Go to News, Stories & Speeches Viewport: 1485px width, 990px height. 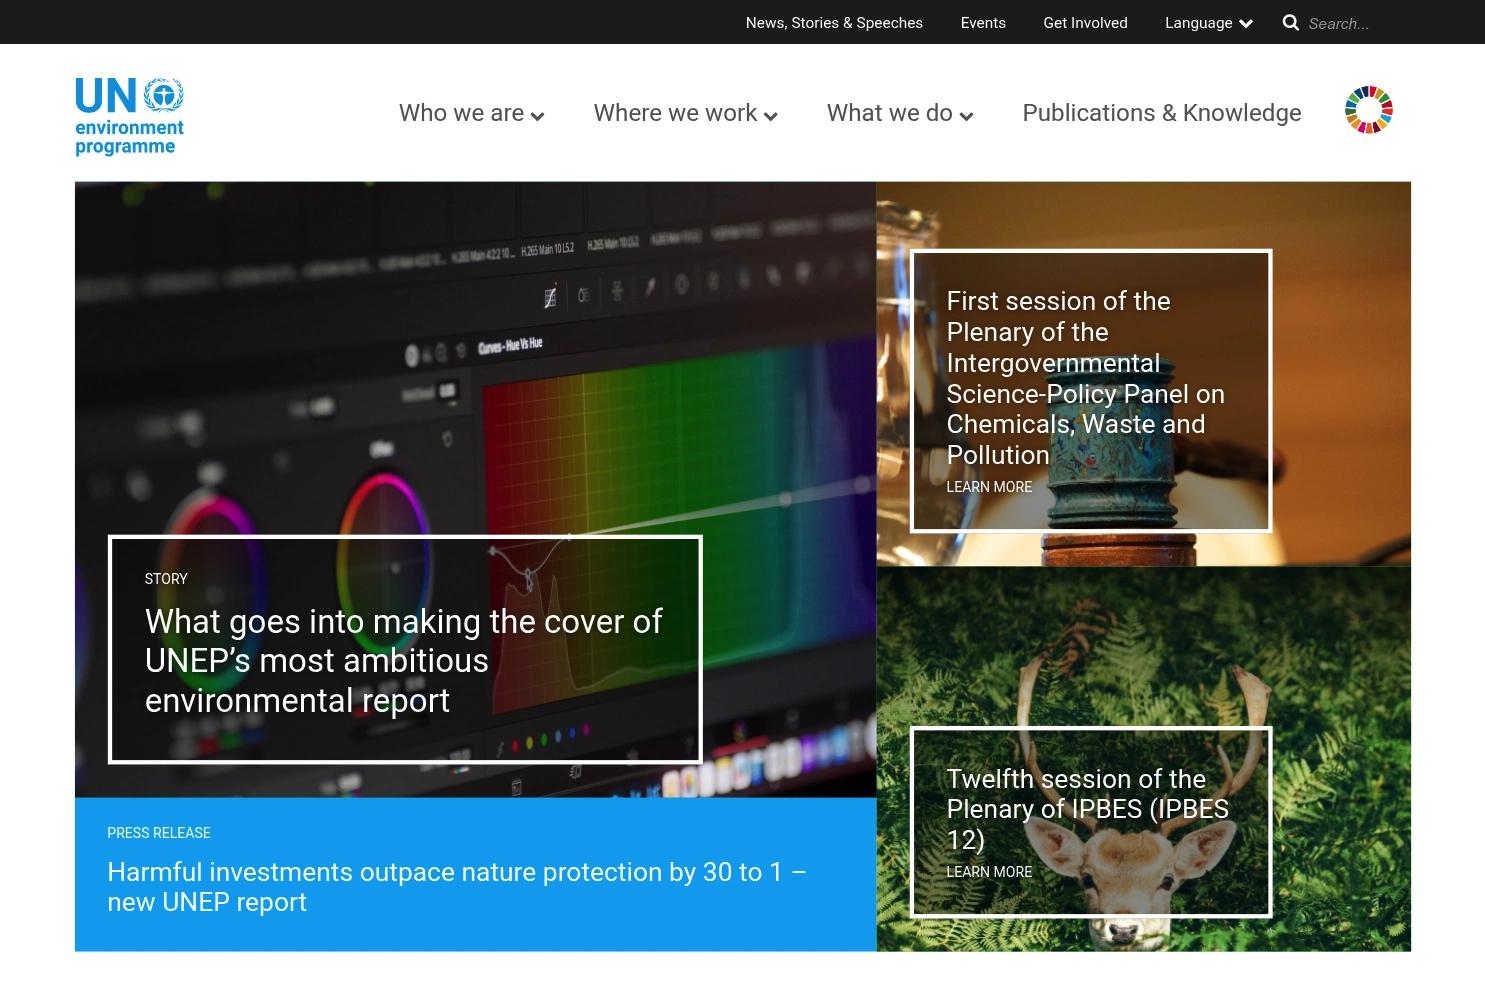[x=834, y=23]
